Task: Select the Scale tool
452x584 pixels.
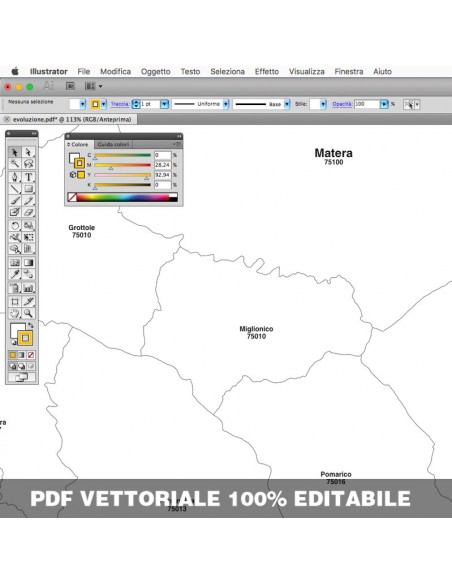Action: tap(28, 225)
